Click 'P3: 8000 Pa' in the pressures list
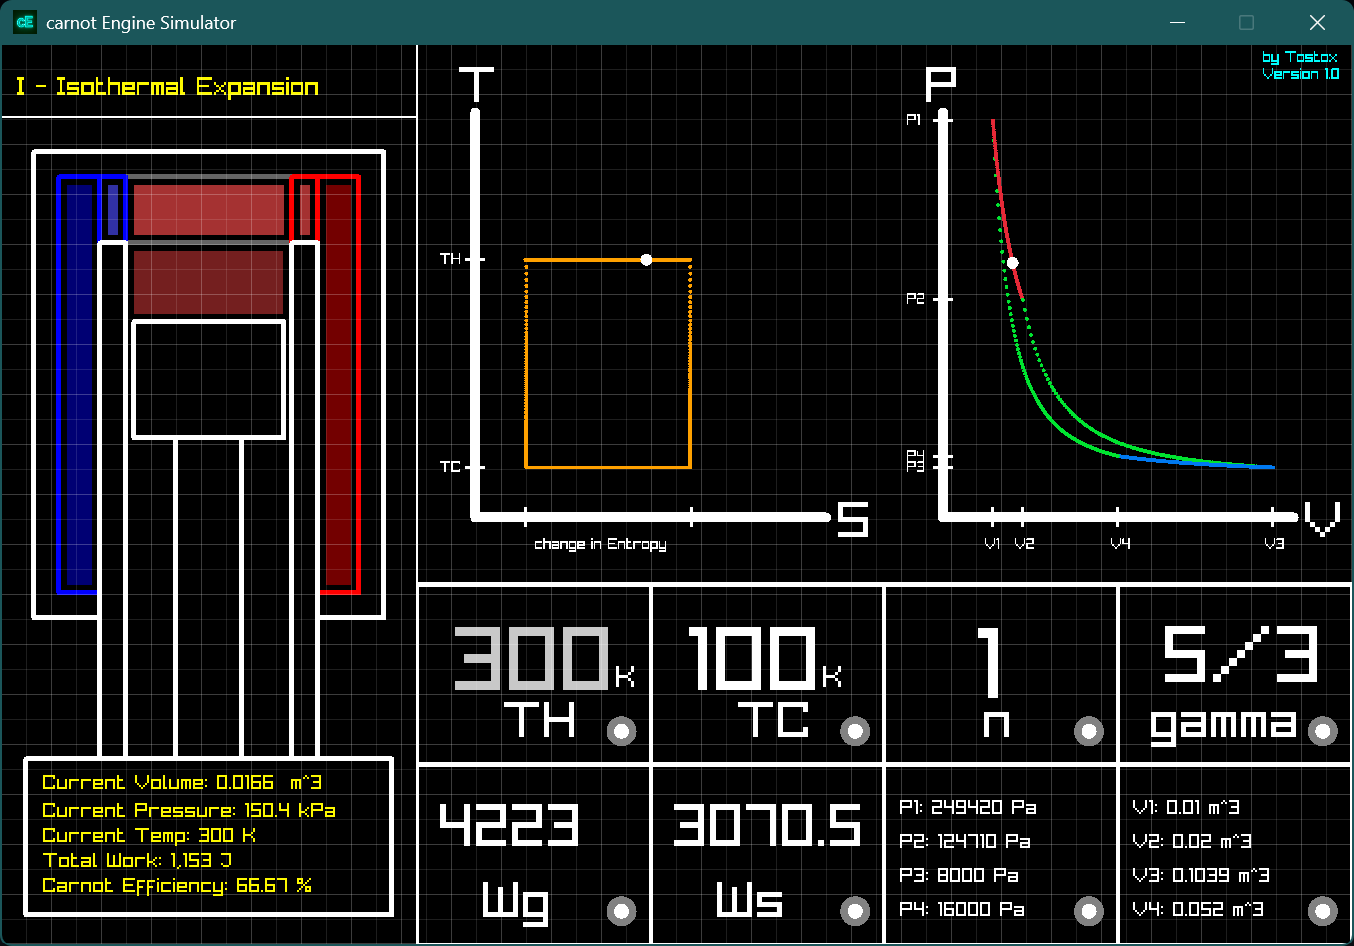This screenshot has height=946, width=1354. pyautogui.click(x=959, y=875)
